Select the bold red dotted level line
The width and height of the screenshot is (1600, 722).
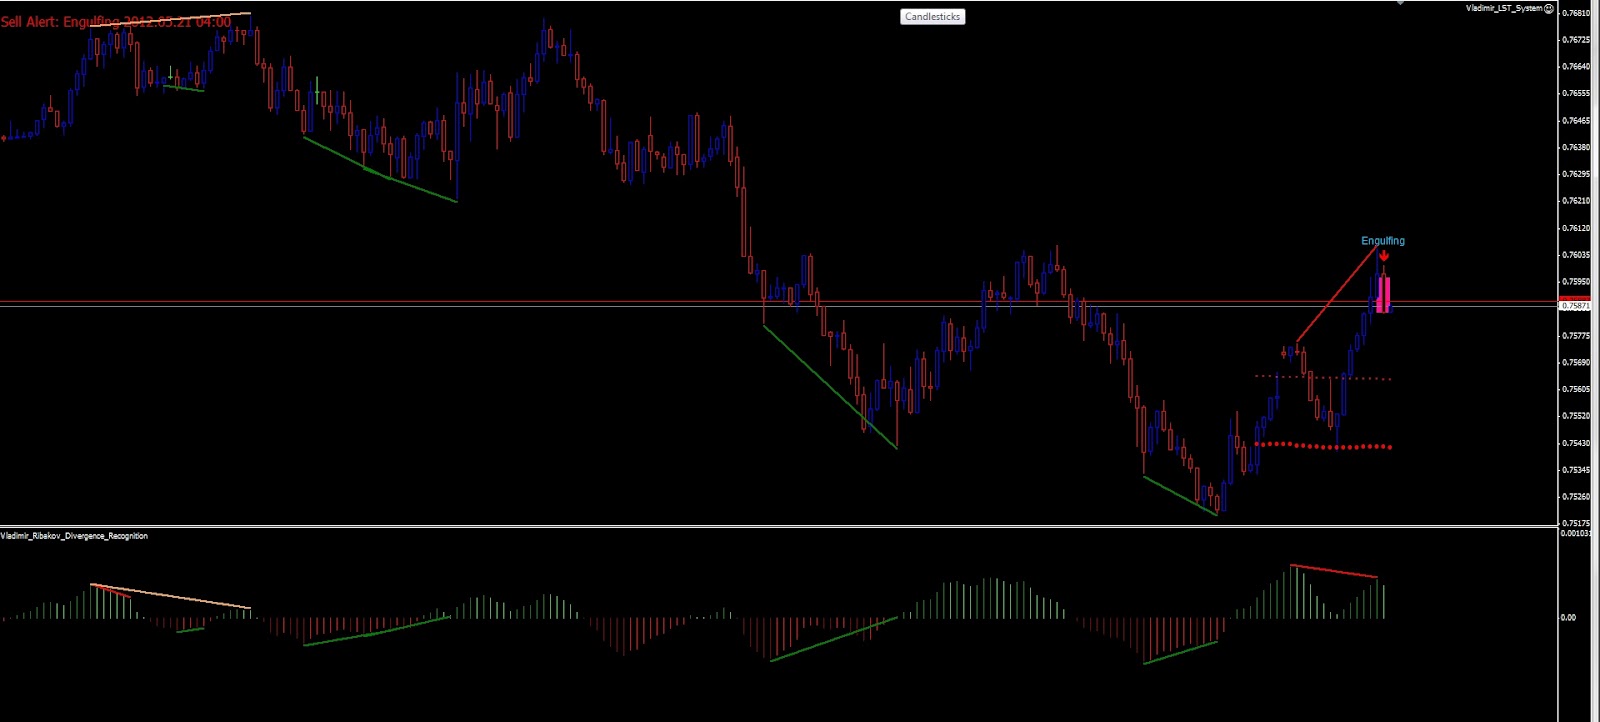click(x=1323, y=446)
